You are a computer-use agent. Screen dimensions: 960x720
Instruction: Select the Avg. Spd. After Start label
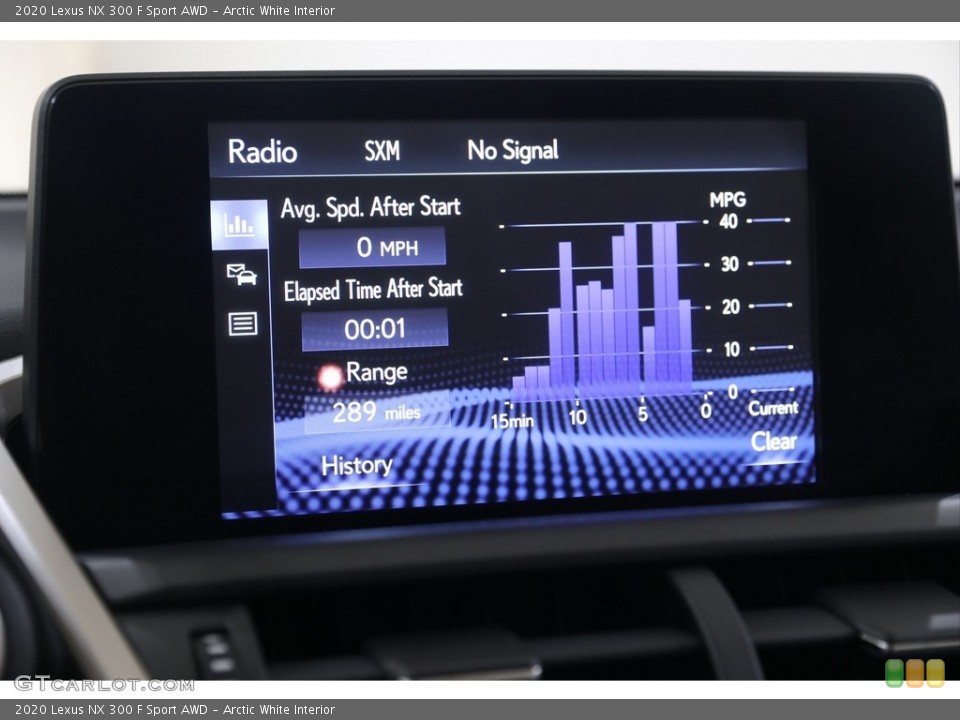(370, 208)
